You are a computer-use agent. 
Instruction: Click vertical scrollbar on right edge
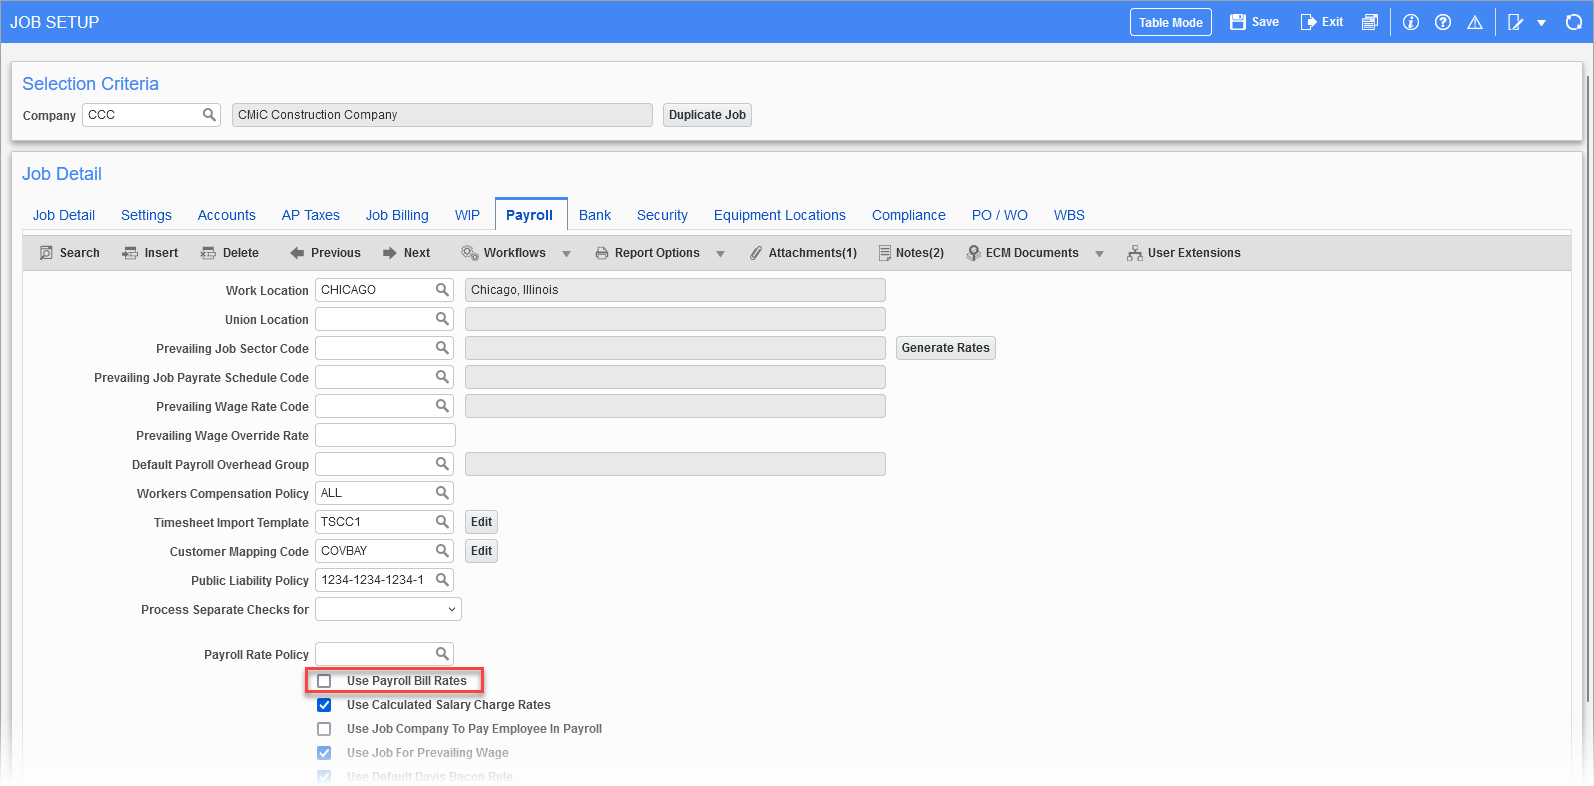click(1588, 390)
